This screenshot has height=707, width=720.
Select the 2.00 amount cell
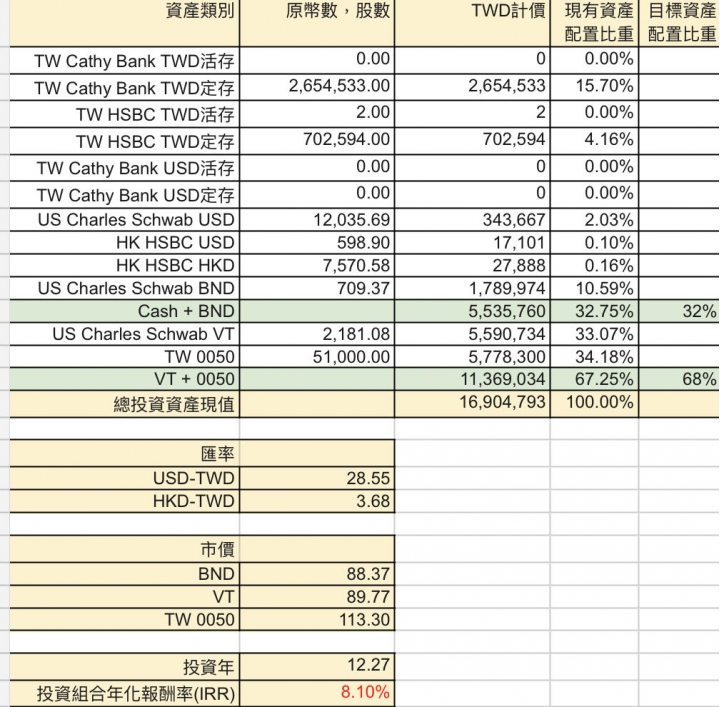point(317,114)
